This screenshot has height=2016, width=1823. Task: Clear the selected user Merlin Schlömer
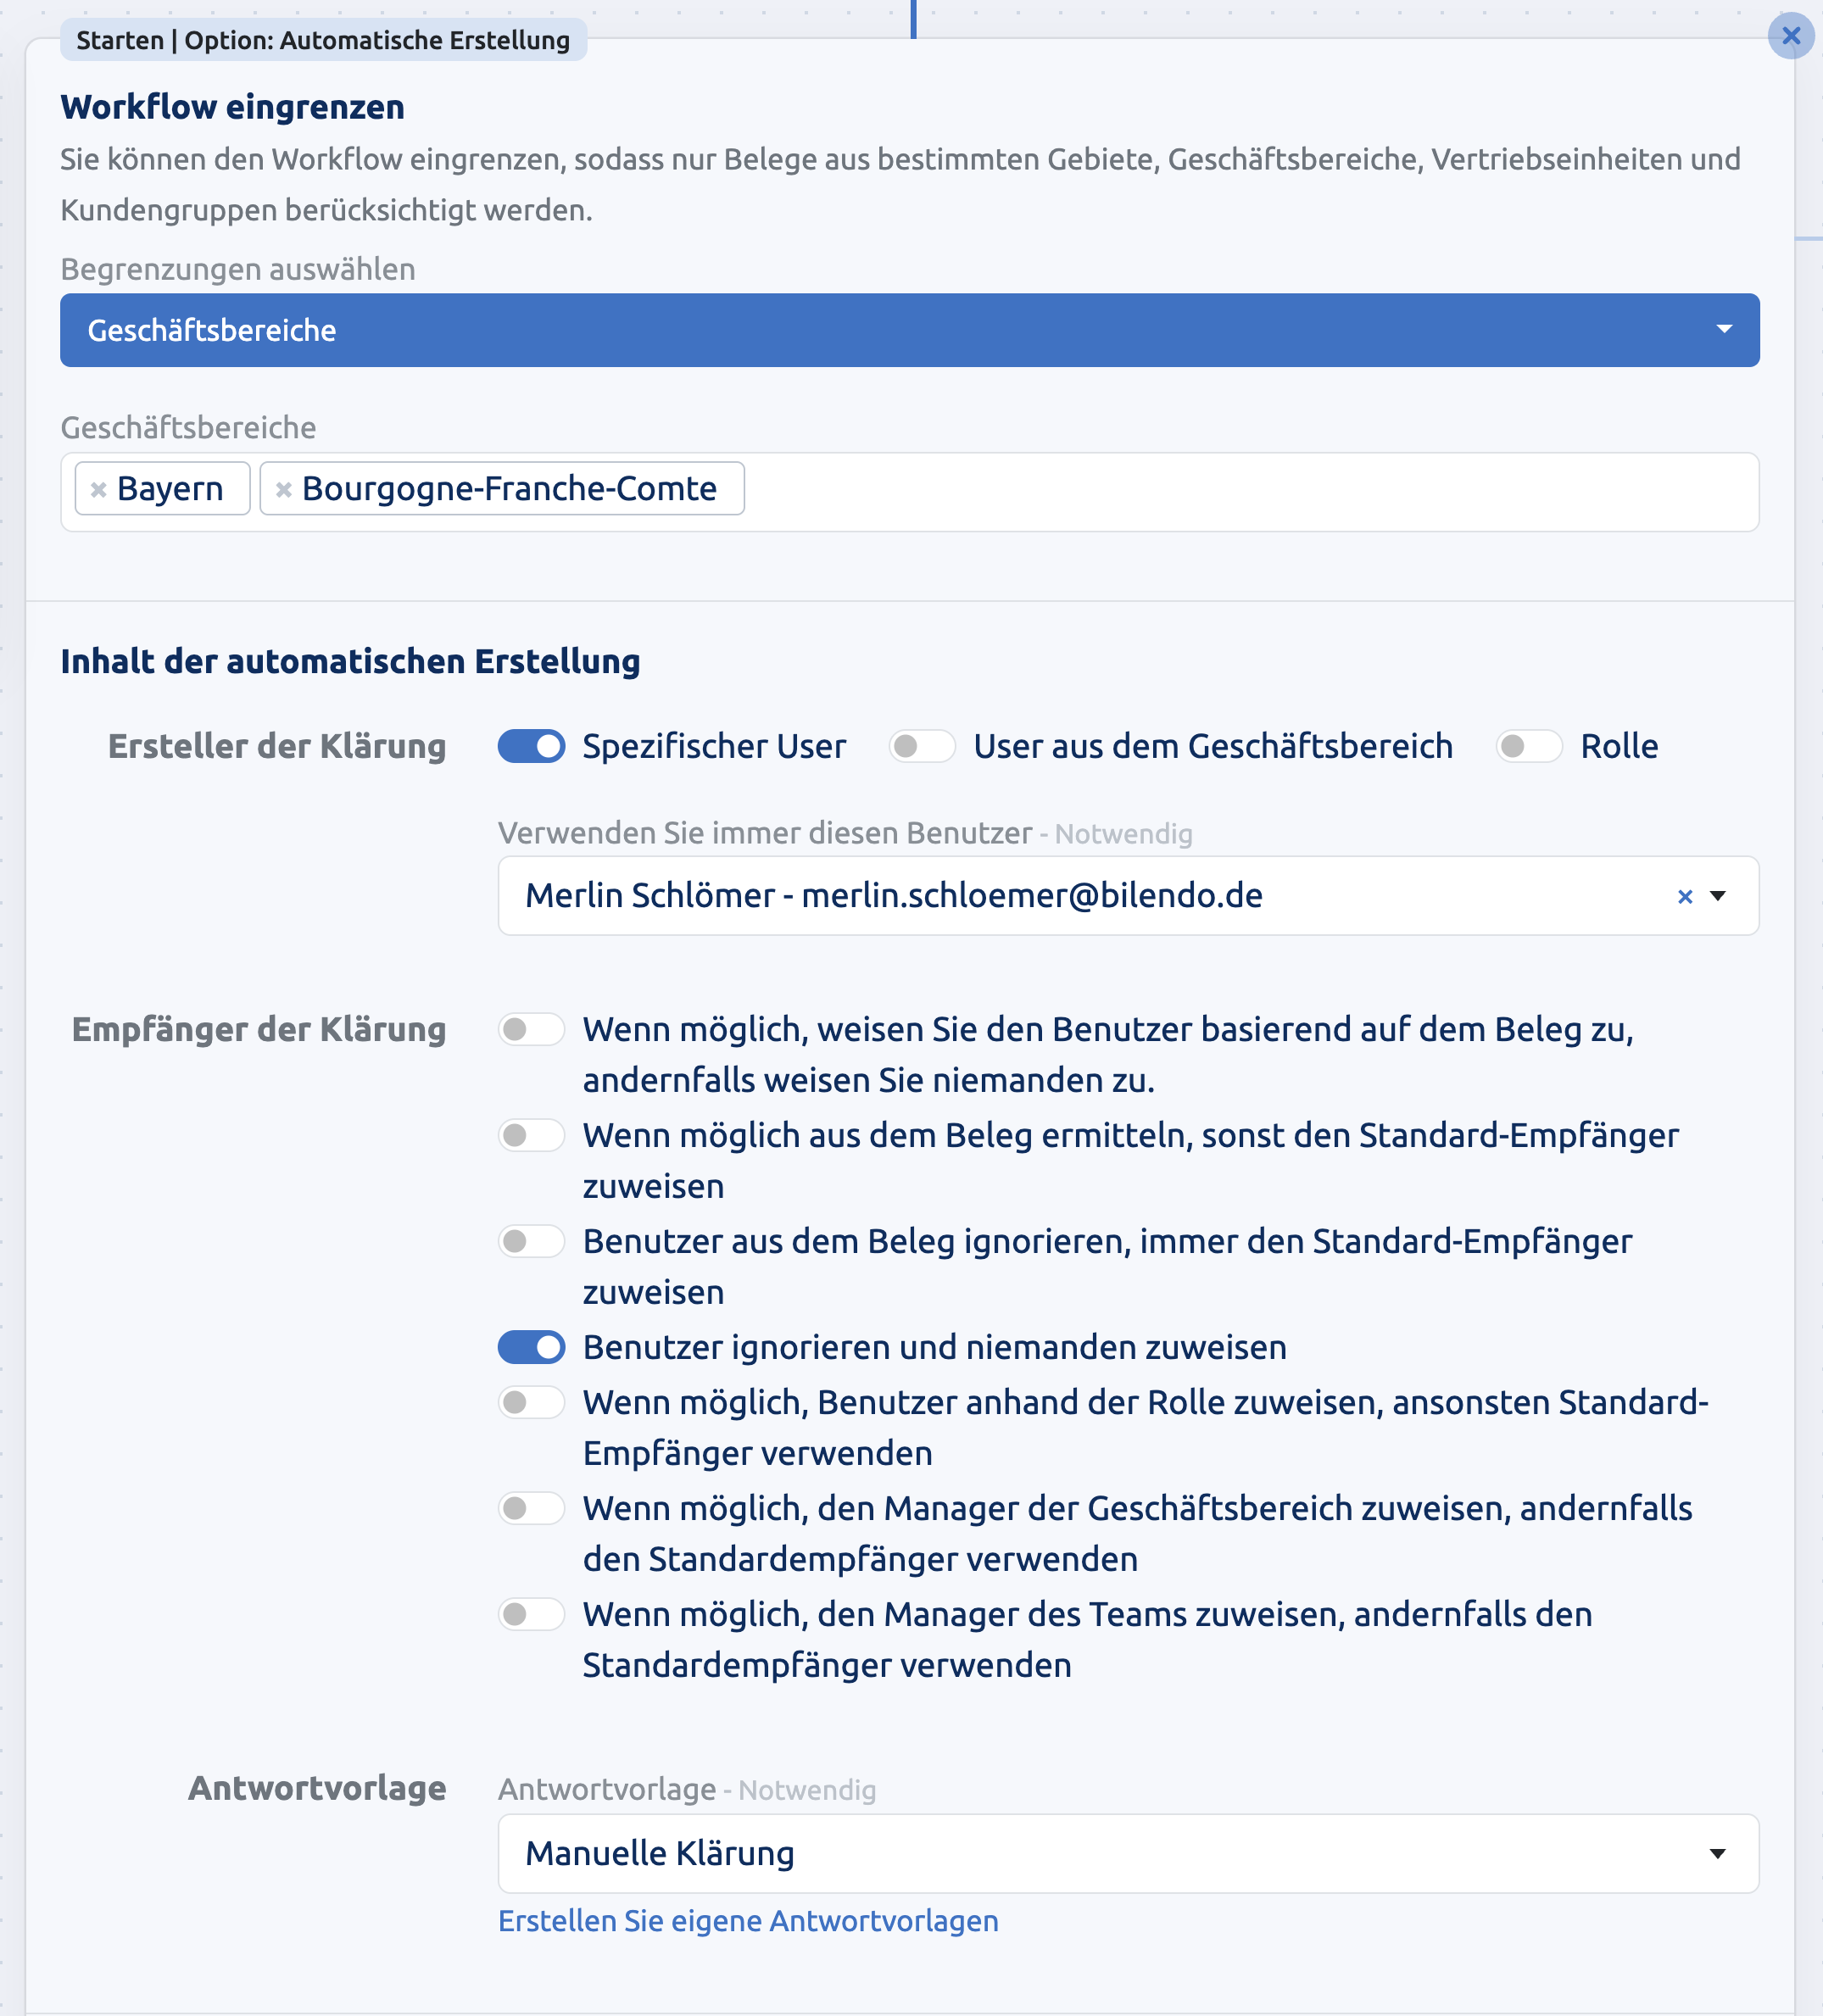[1684, 896]
